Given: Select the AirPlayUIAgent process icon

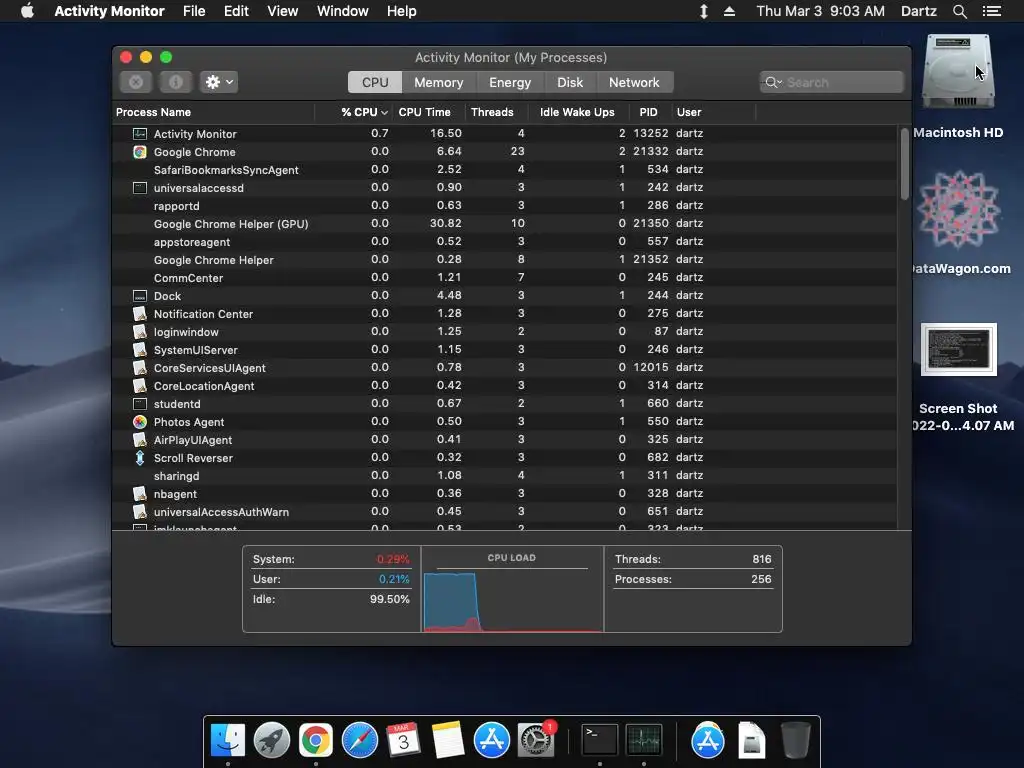Looking at the screenshot, I should tap(140, 440).
